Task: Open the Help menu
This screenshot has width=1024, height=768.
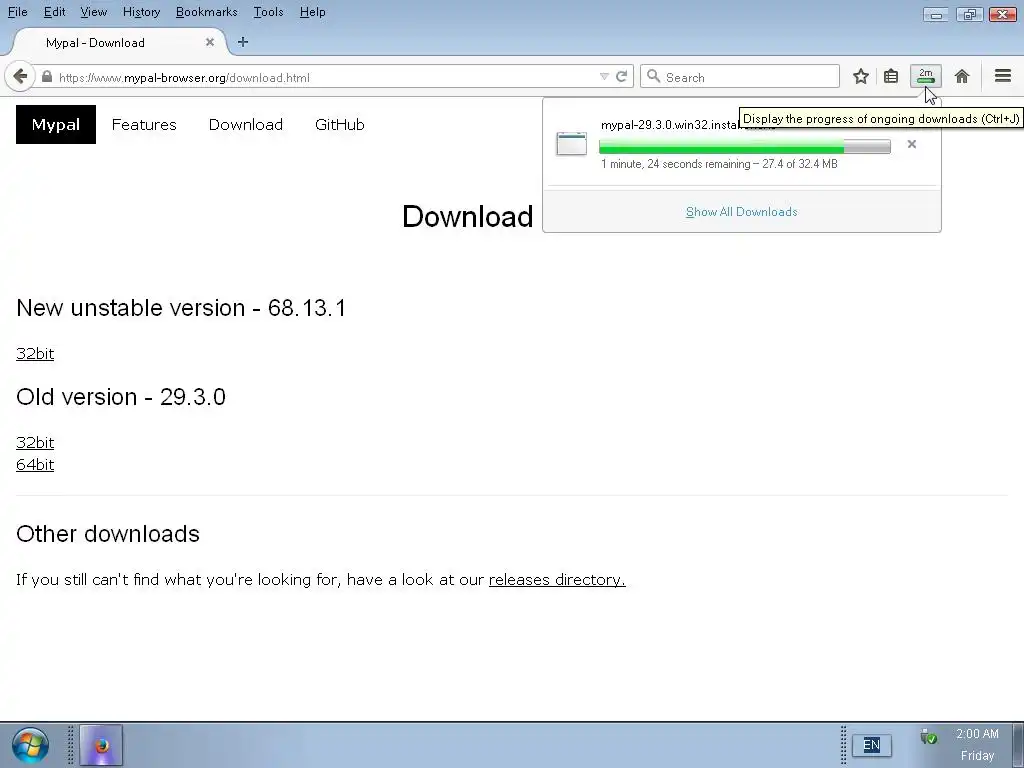Action: pos(312,12)
